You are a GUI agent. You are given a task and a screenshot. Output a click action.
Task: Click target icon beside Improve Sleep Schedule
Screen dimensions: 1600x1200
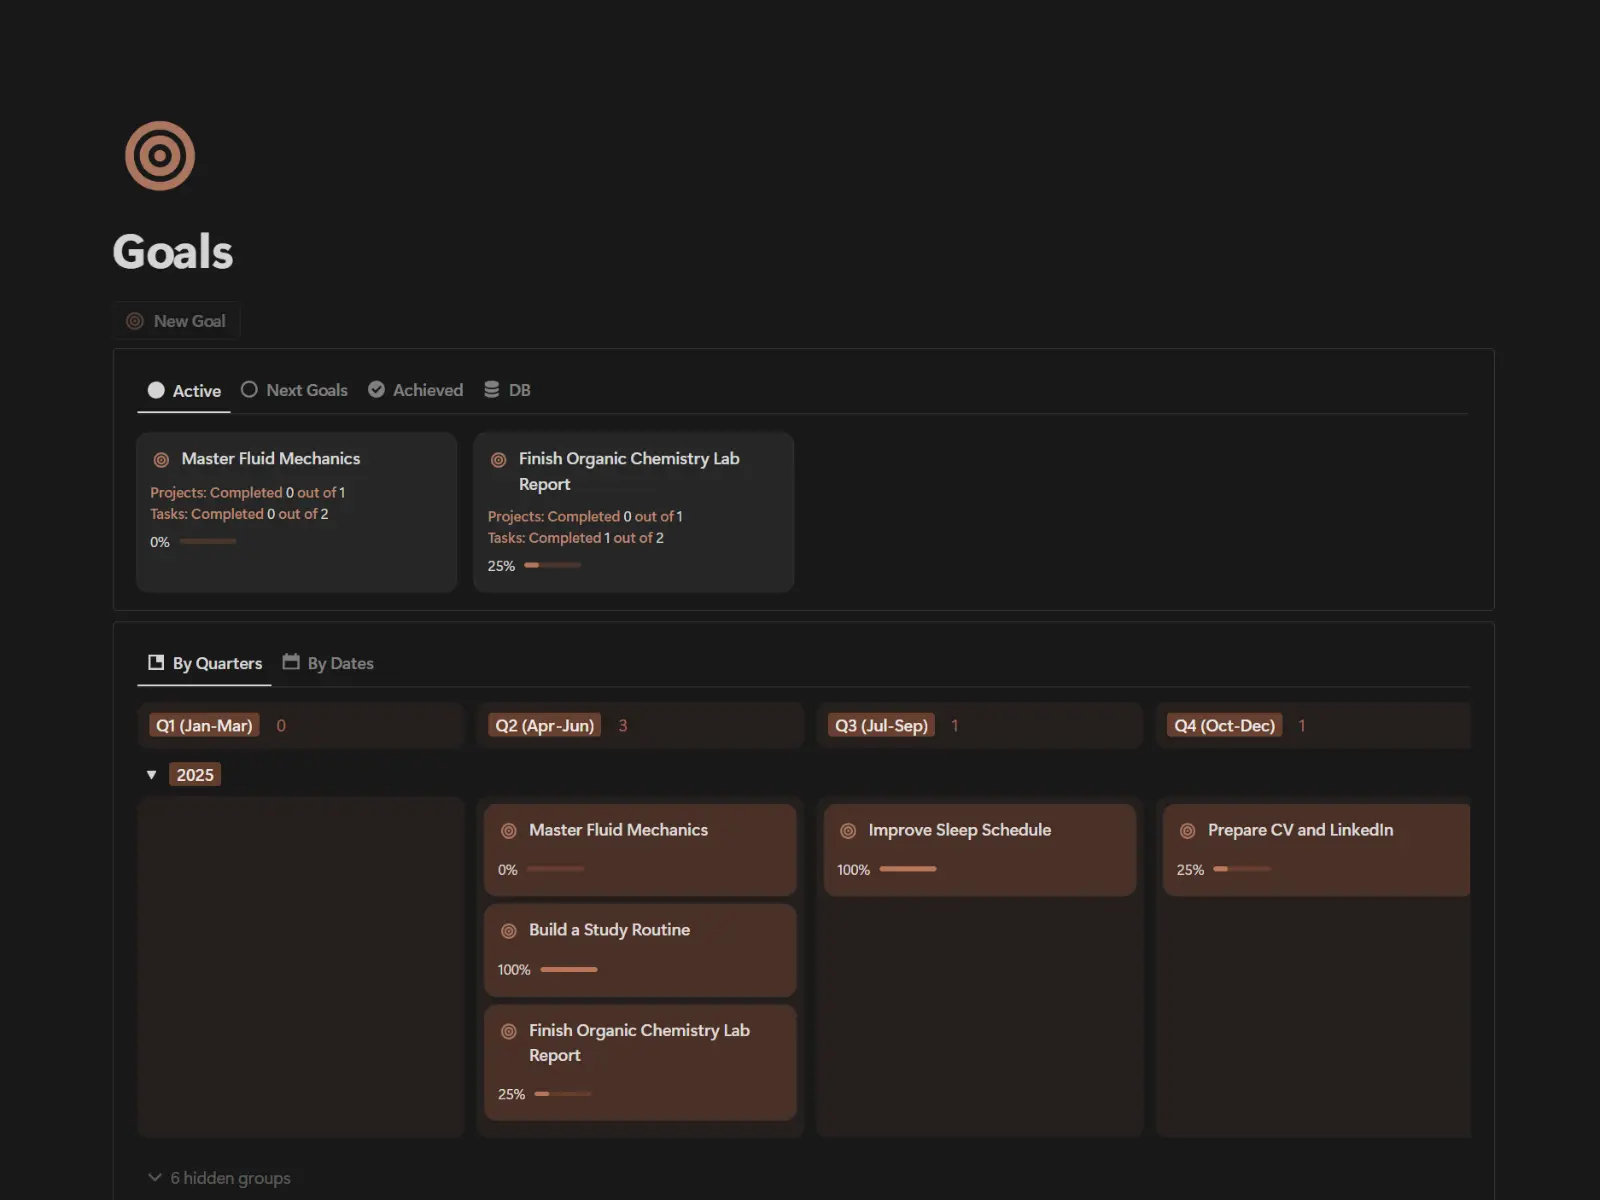tap(848, 831)
